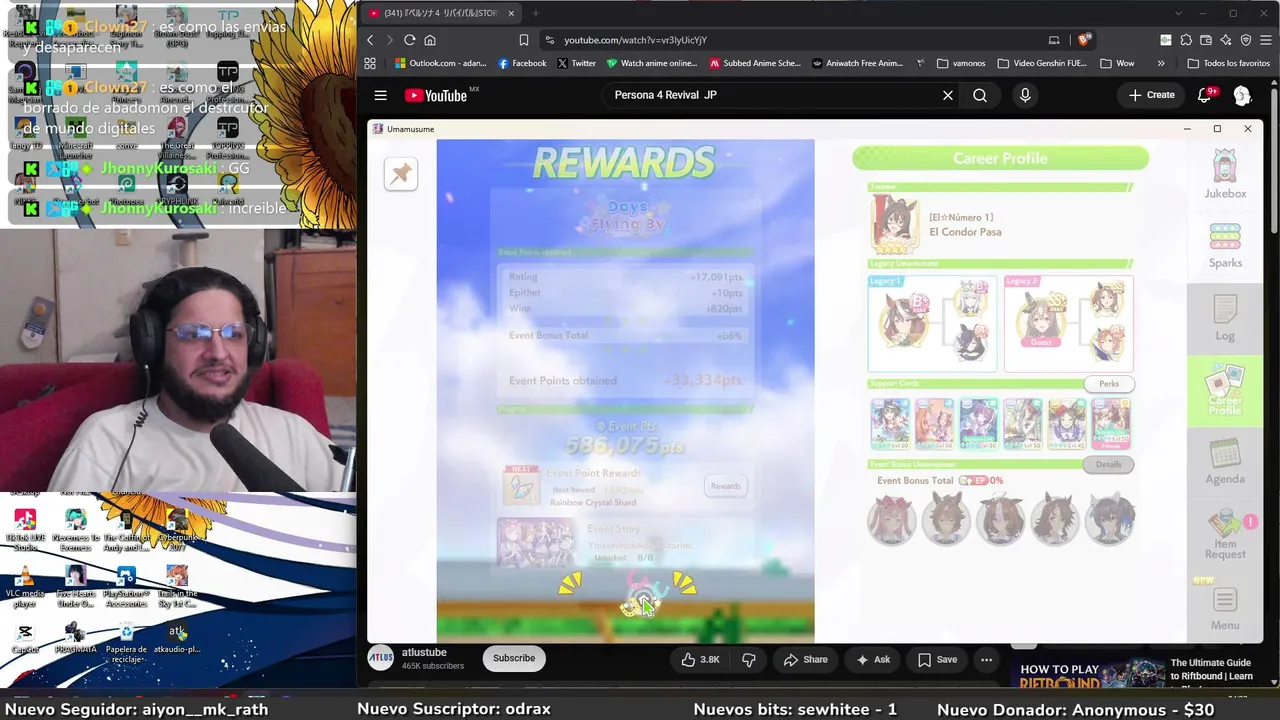Open TikTok LIVE Studio desktop shortcut
Image resolution: width=1280 pixels, height=720 pixels.
pyautogui.click(x=25, y=529)
